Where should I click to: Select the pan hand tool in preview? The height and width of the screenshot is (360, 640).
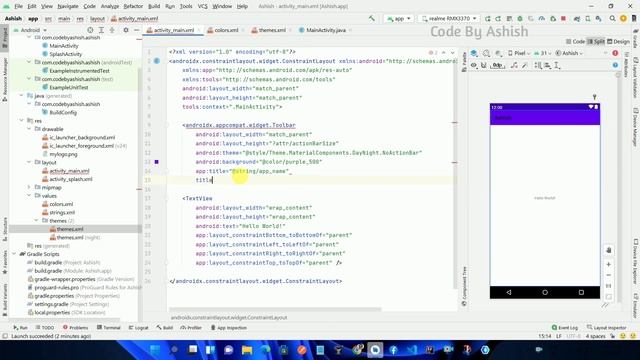click(608, 250)
